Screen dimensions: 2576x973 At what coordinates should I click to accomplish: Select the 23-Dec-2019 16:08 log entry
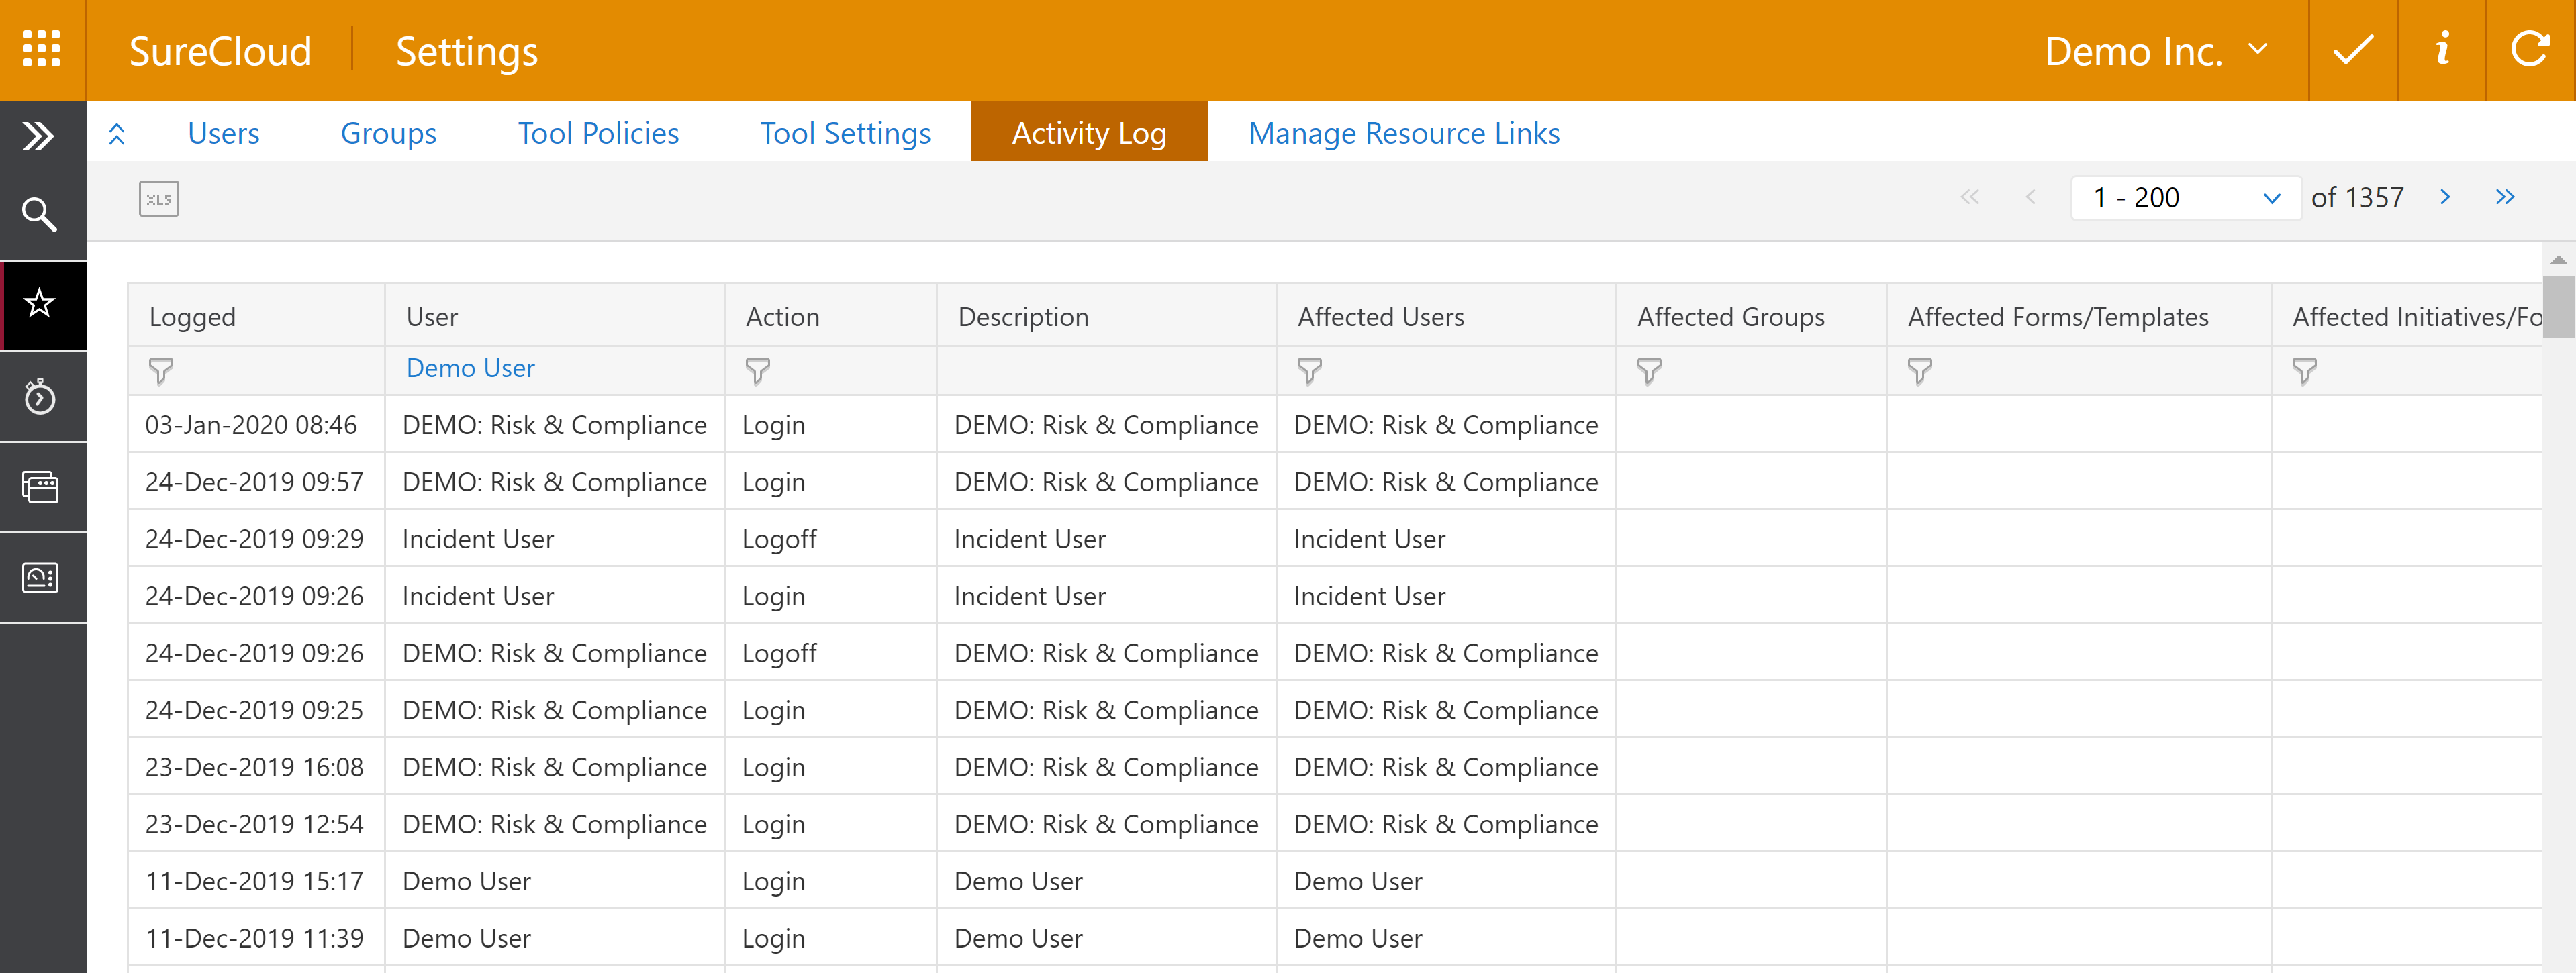point(1335,767)
